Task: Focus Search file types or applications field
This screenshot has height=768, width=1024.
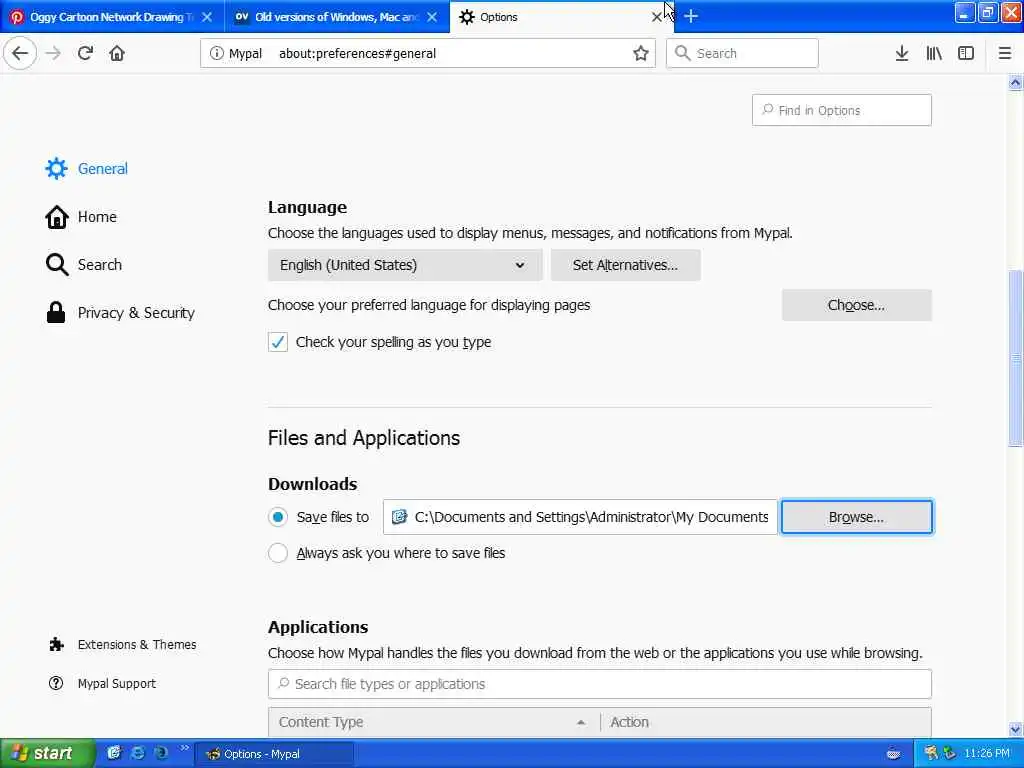Action: (x=600, y=684)
